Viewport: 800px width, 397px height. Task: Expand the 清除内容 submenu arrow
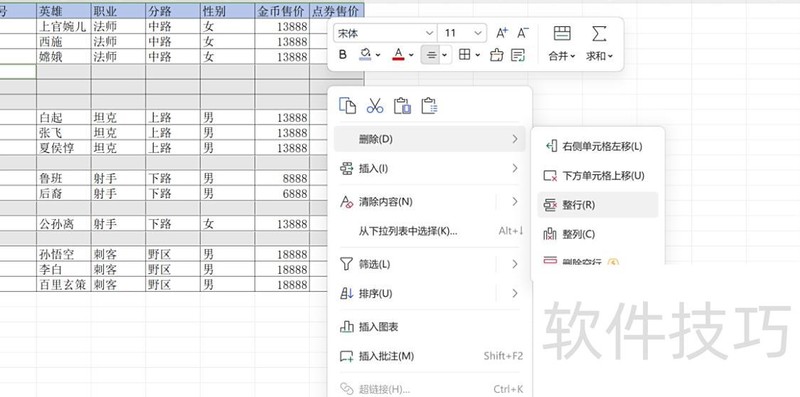pos(515,202)
